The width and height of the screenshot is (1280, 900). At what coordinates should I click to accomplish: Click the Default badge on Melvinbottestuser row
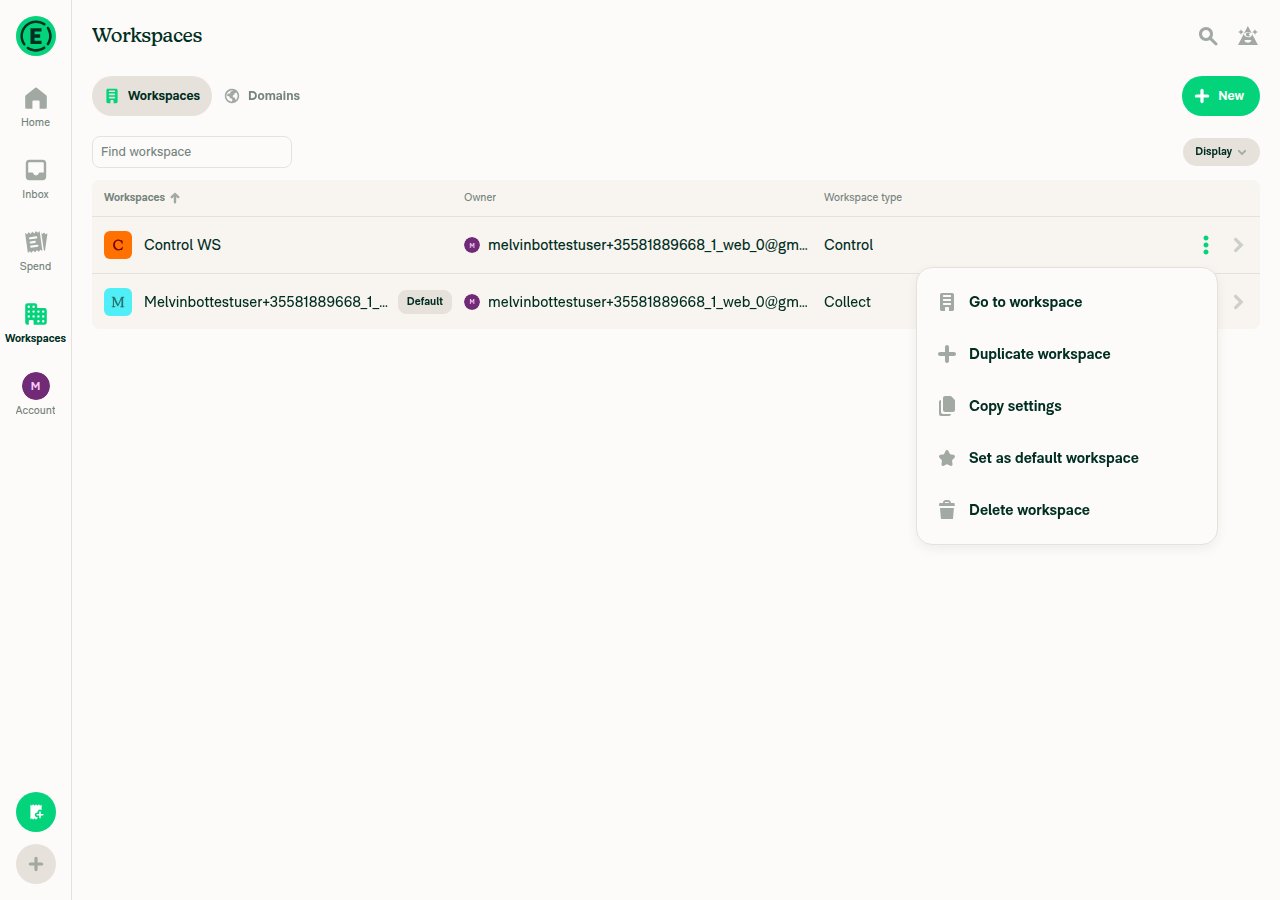tap(425, 302)
